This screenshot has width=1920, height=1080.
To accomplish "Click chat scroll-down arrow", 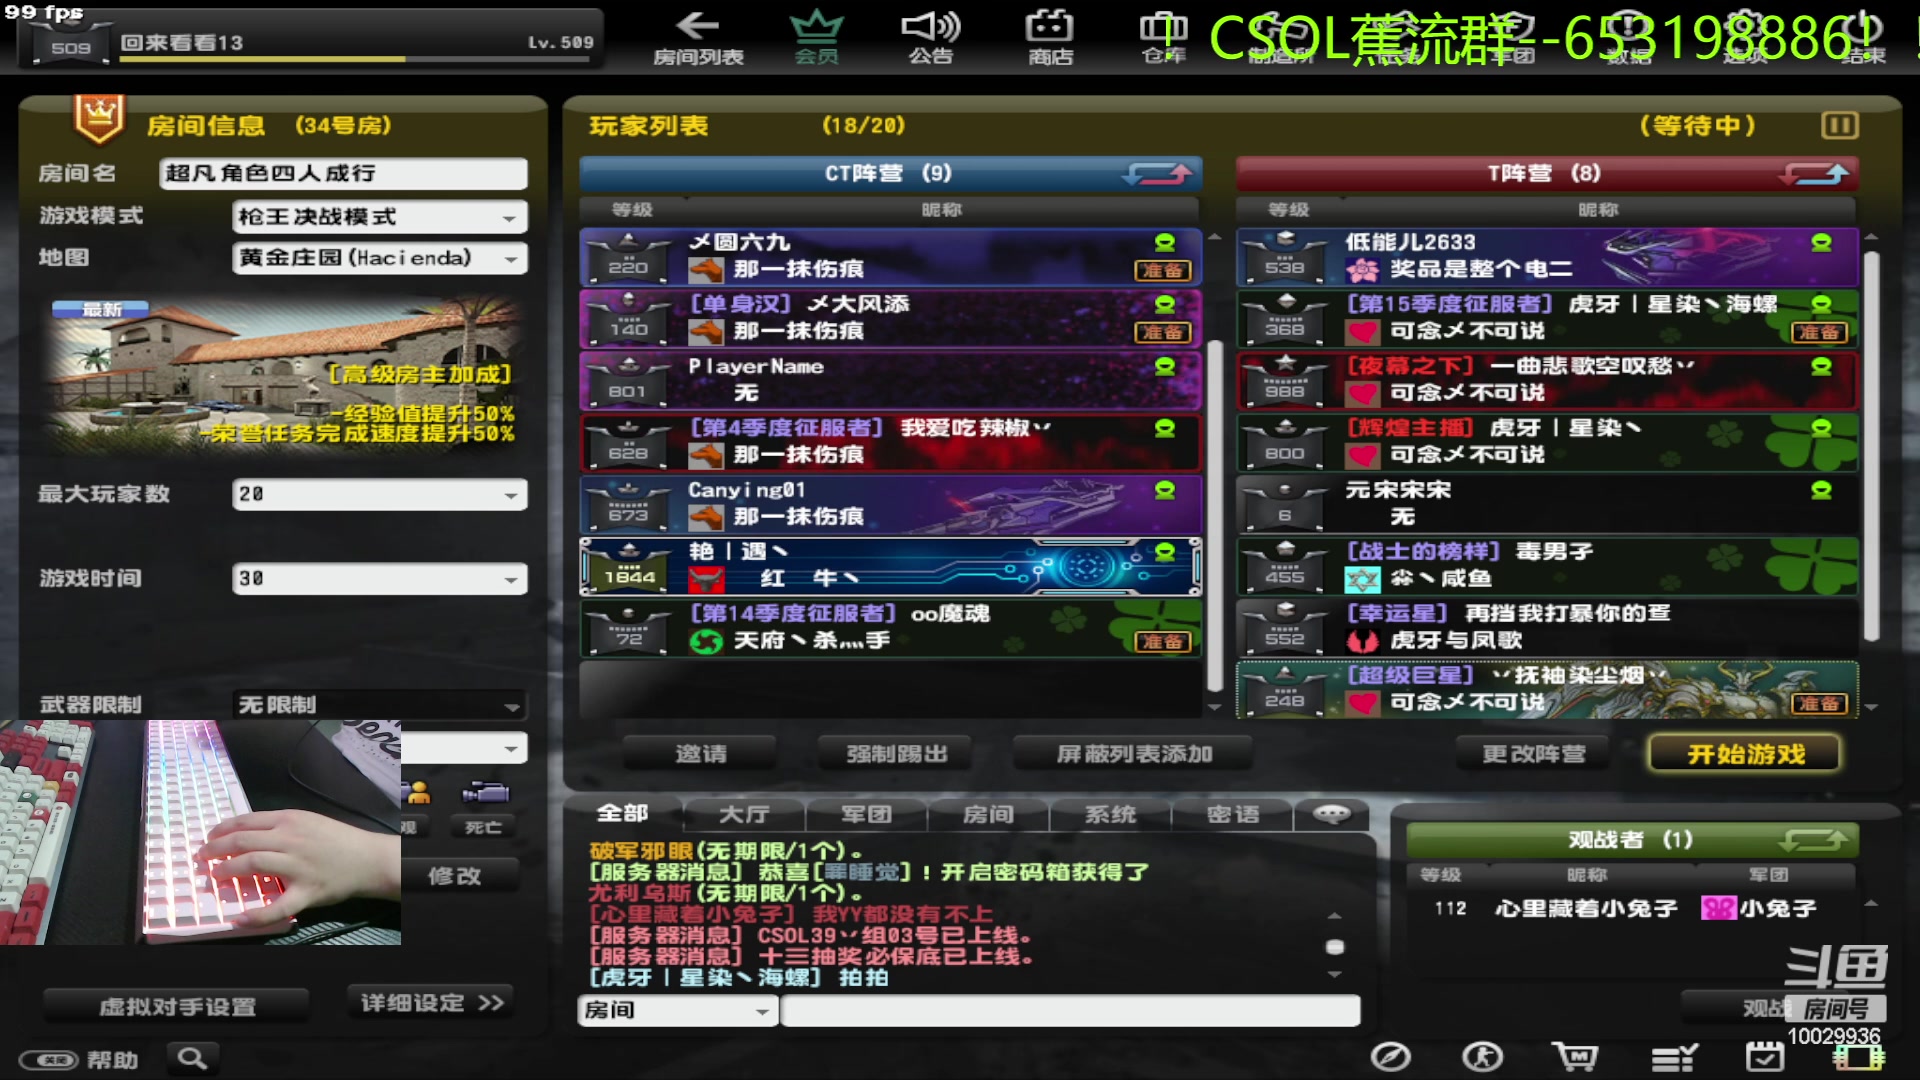I will [1334, 975].
